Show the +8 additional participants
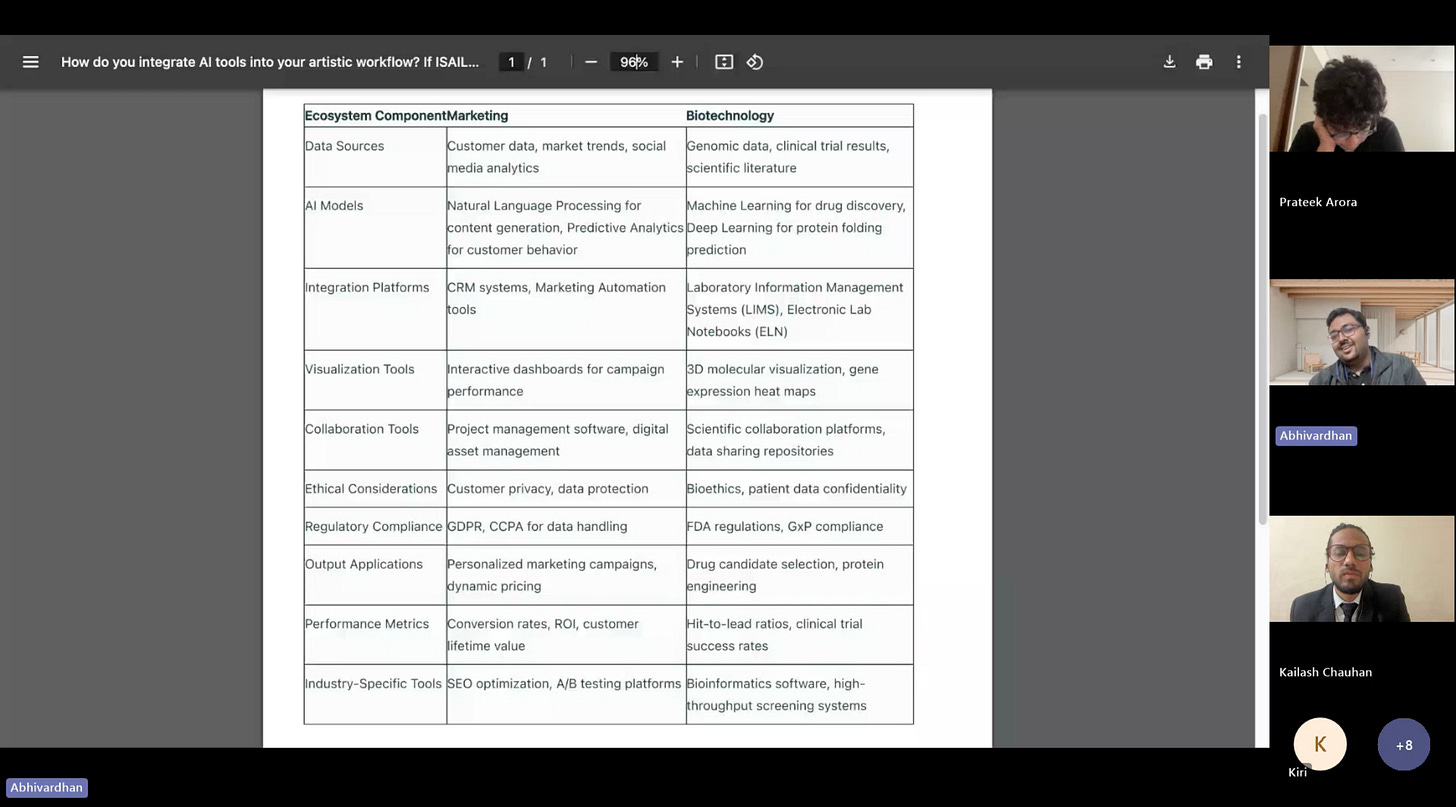This screenshot has height=807, width=1456. tap(1404, 745)
